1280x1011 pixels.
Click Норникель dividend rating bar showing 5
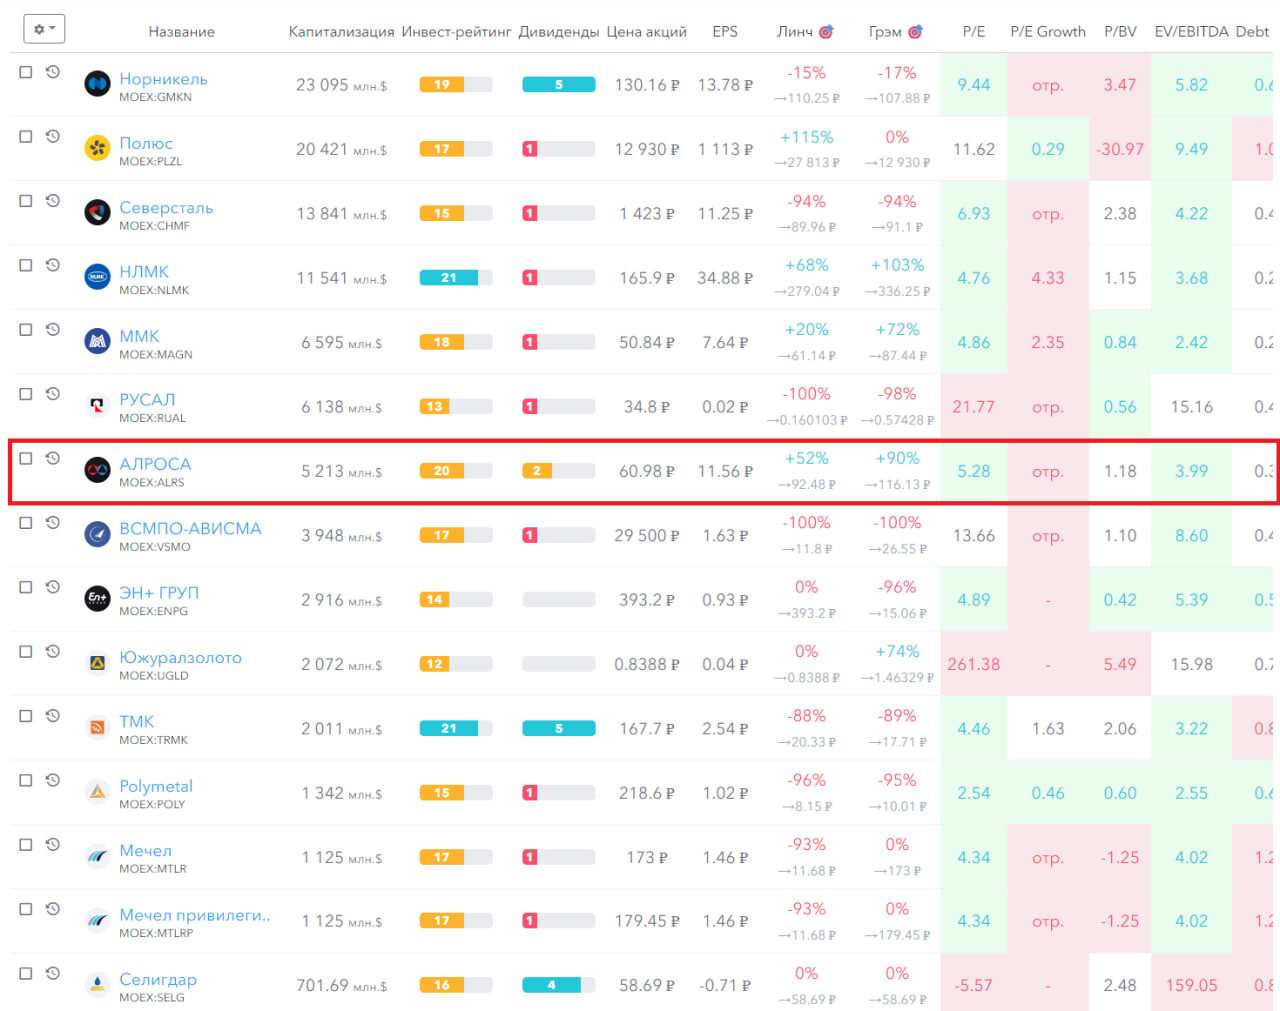point(558,85)
